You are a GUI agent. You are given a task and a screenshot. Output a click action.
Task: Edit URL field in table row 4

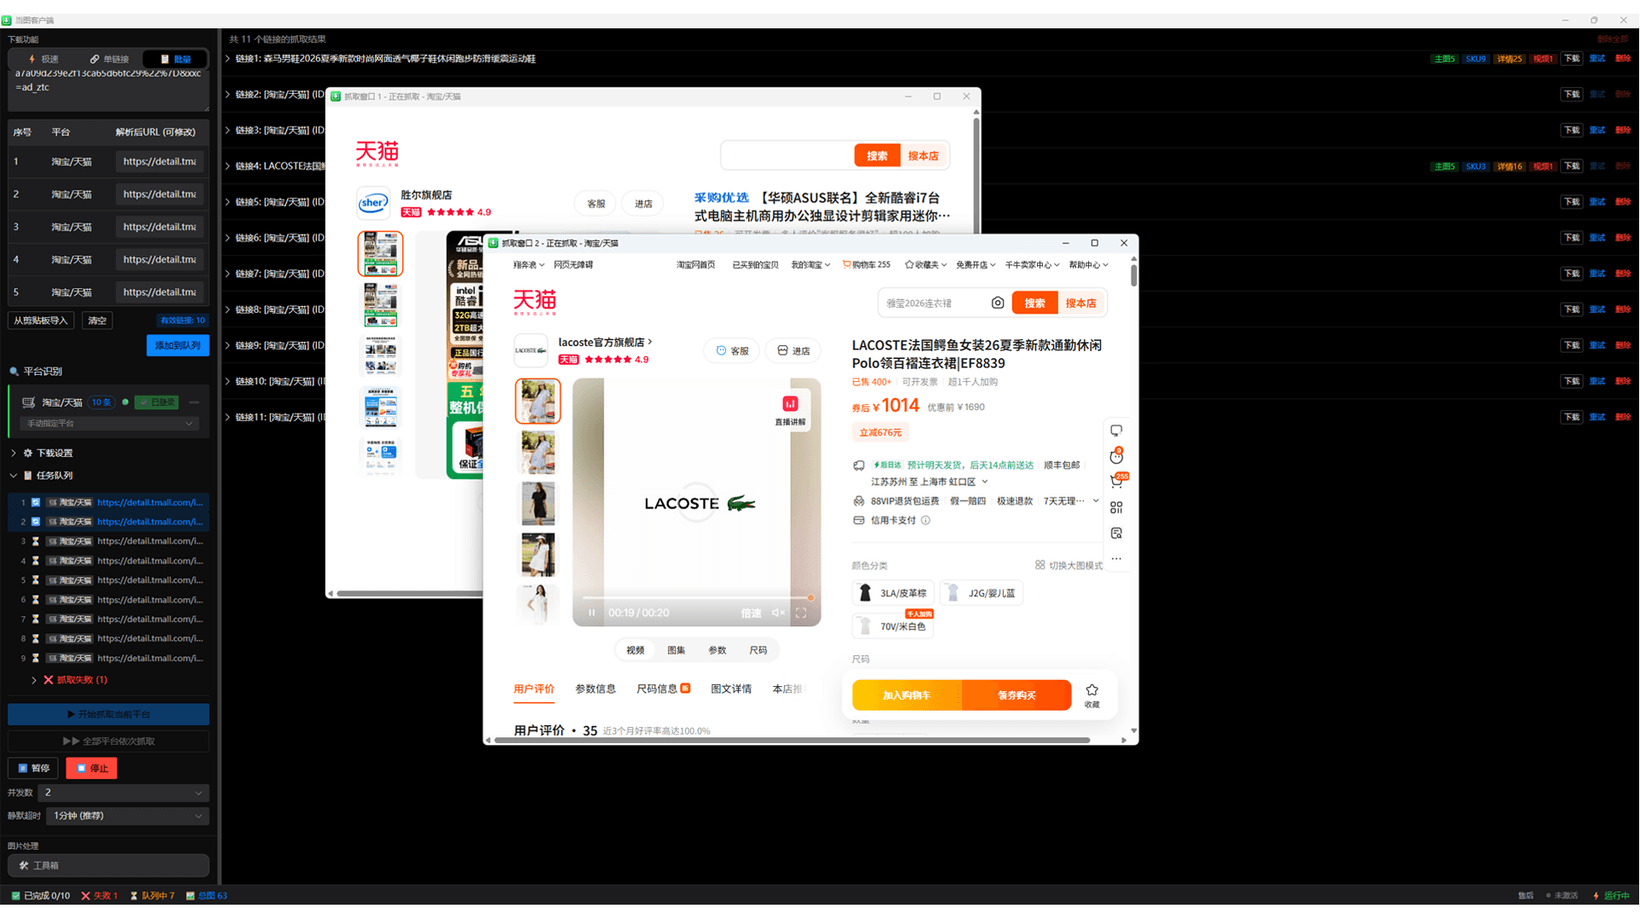coord(159,259)
